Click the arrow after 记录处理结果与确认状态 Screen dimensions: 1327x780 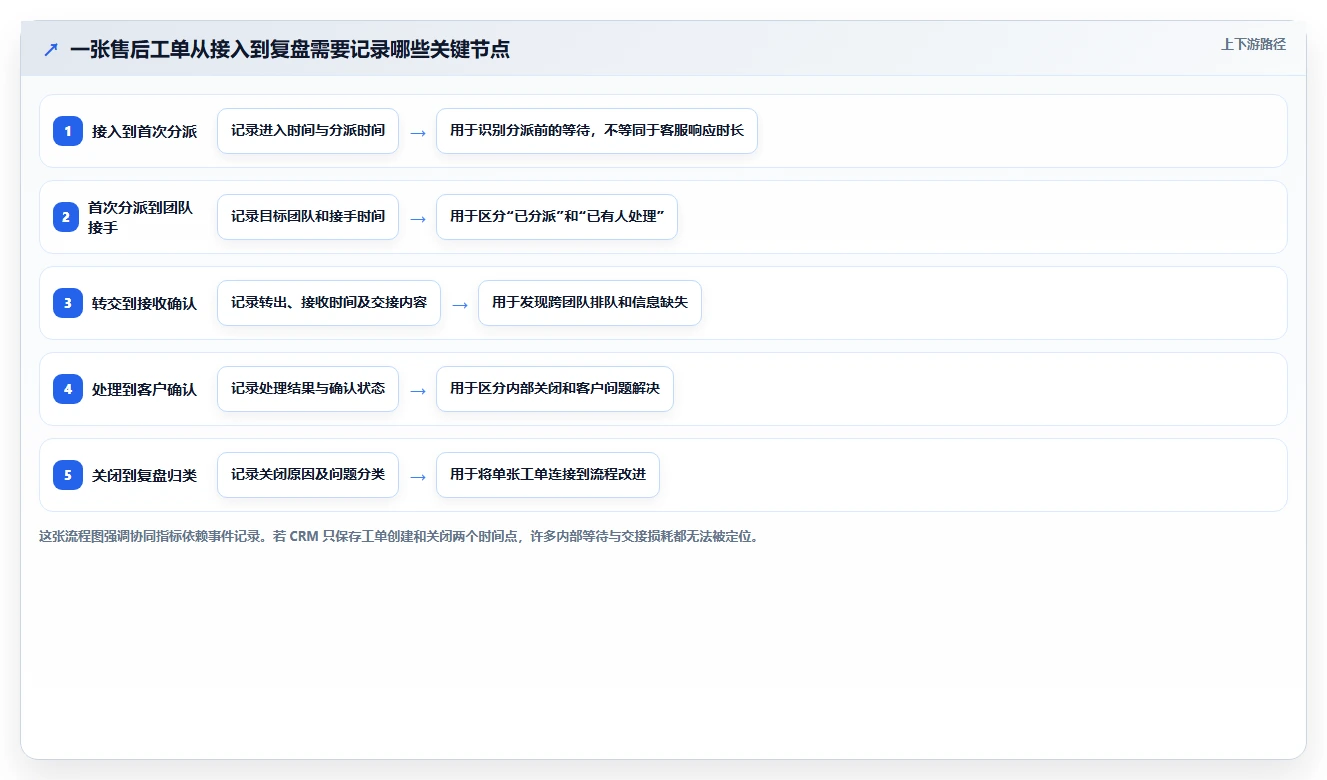(418, 390)
